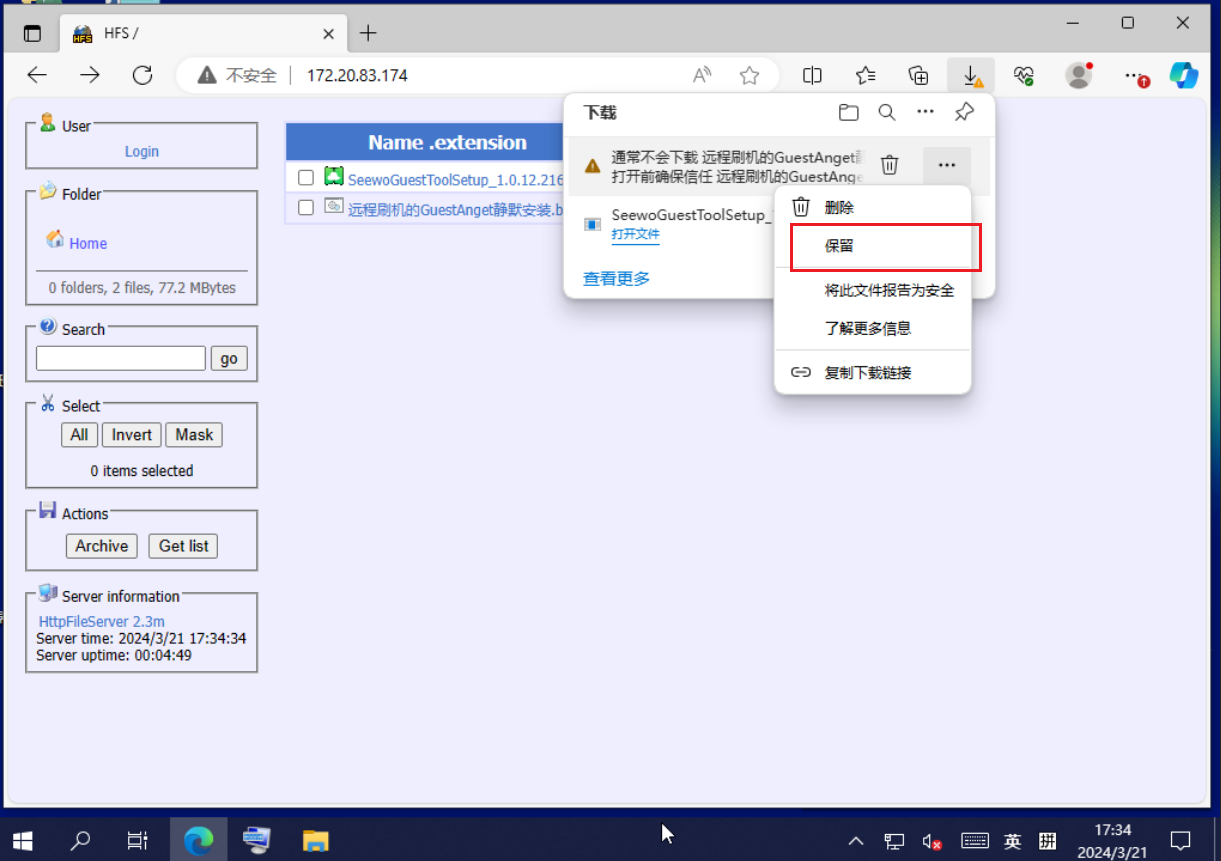Go forward to the next page
The height and width of the screenshot is (861, 1221).
90,75
